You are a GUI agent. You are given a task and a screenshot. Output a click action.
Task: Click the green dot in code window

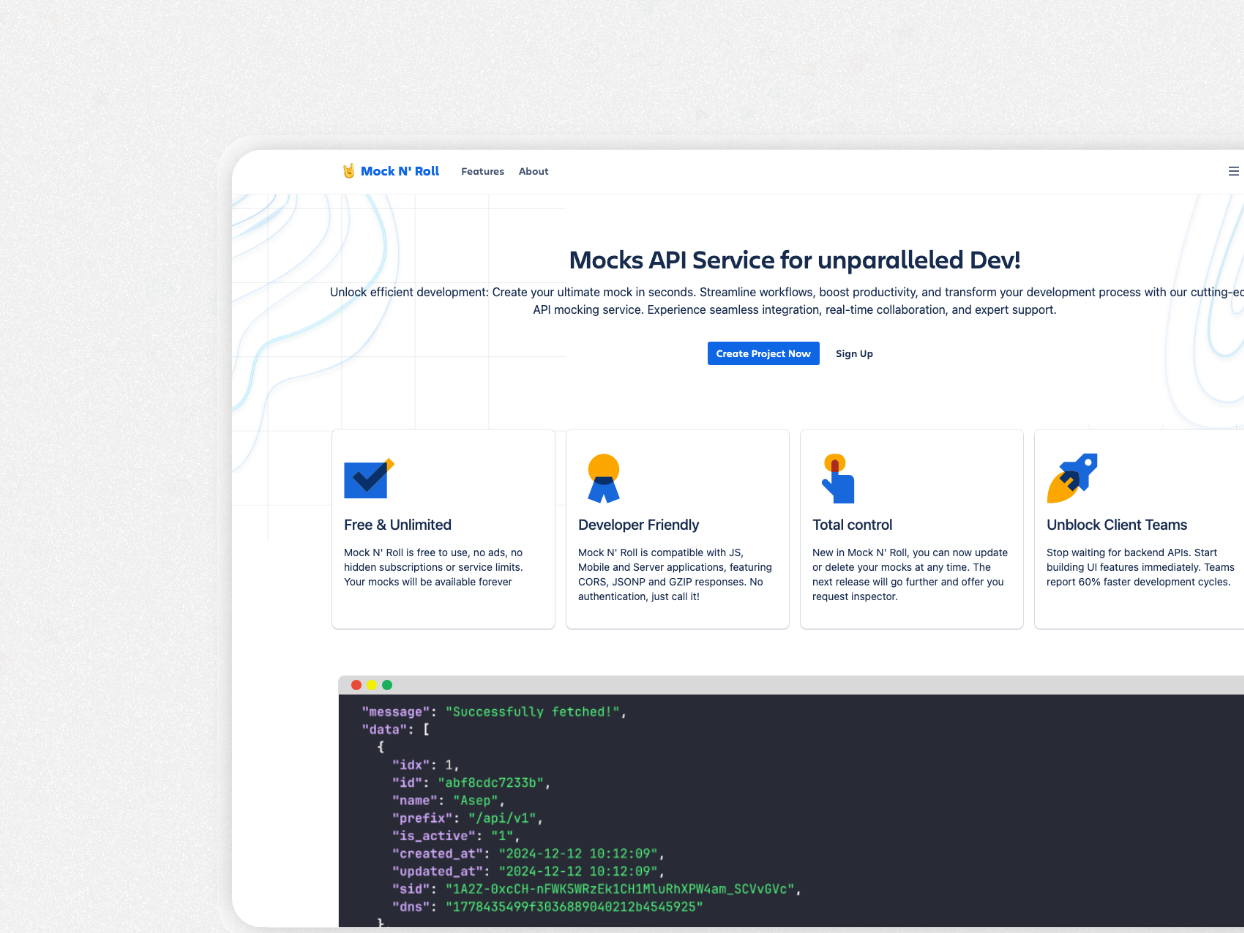(387, 685)
